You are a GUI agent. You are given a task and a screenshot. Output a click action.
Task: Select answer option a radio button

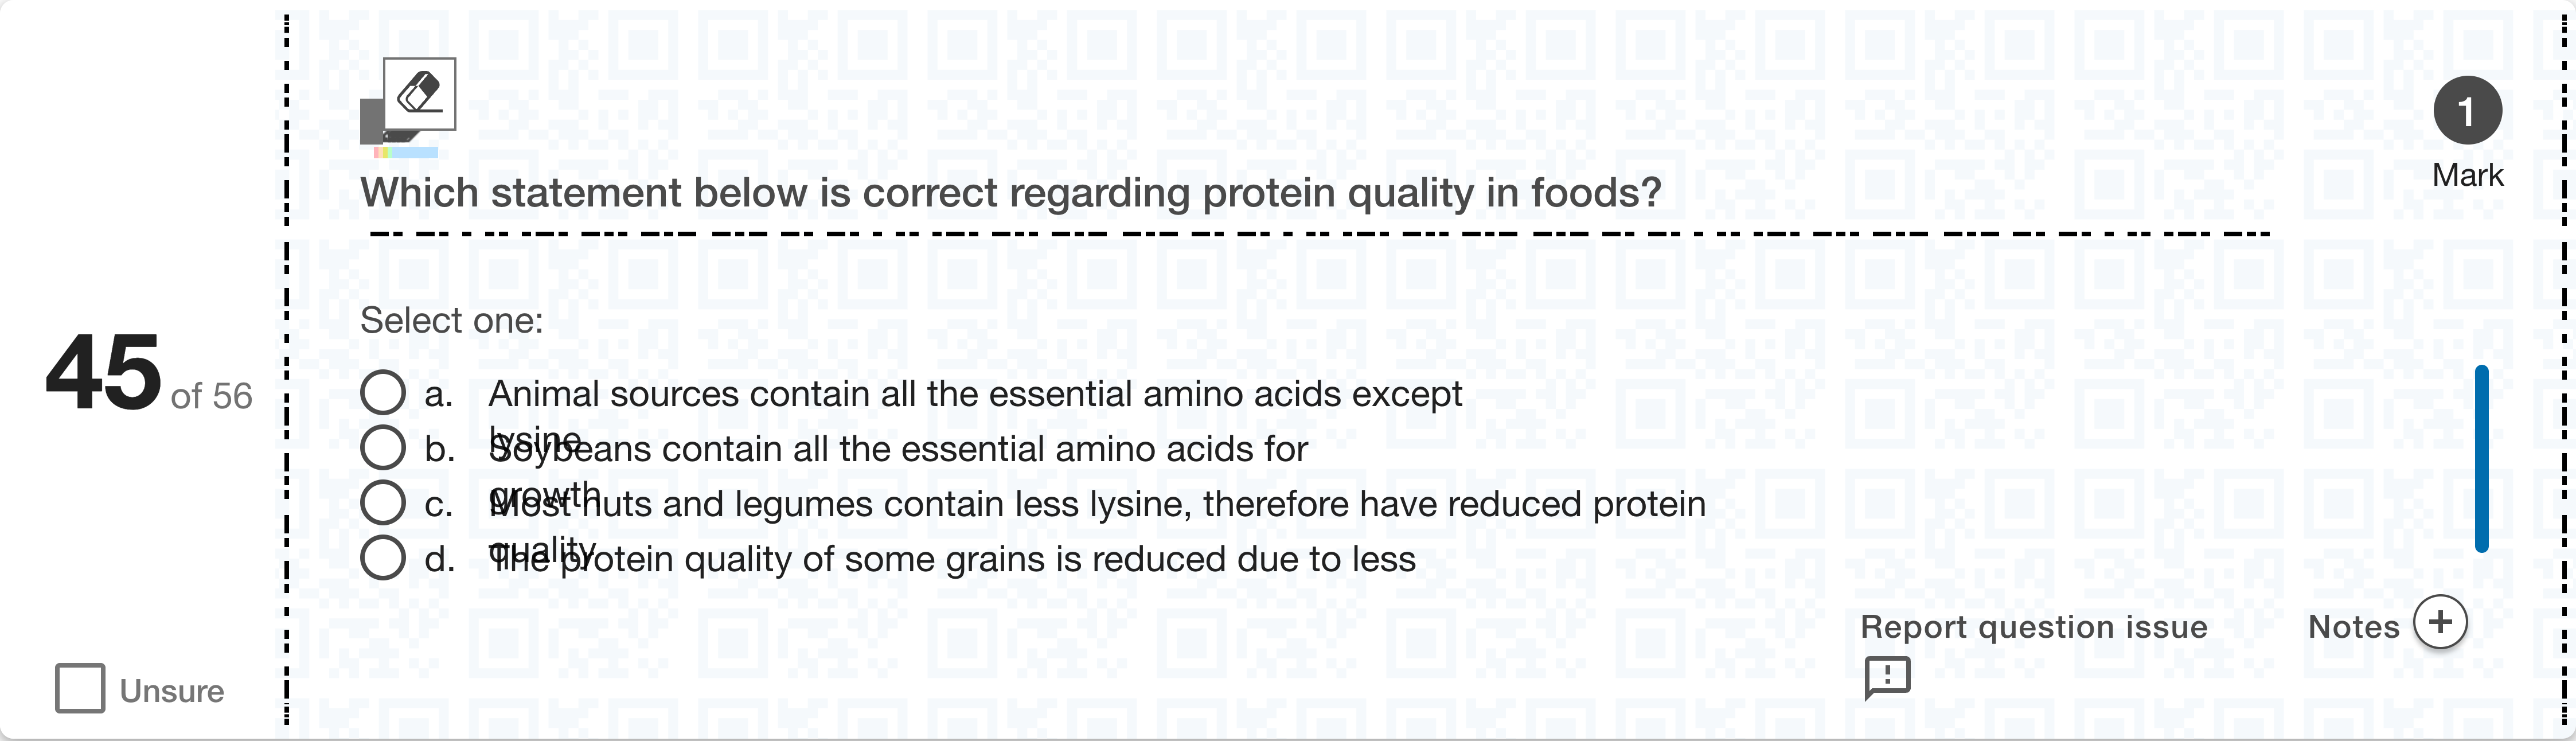click(x=383, y=393)
